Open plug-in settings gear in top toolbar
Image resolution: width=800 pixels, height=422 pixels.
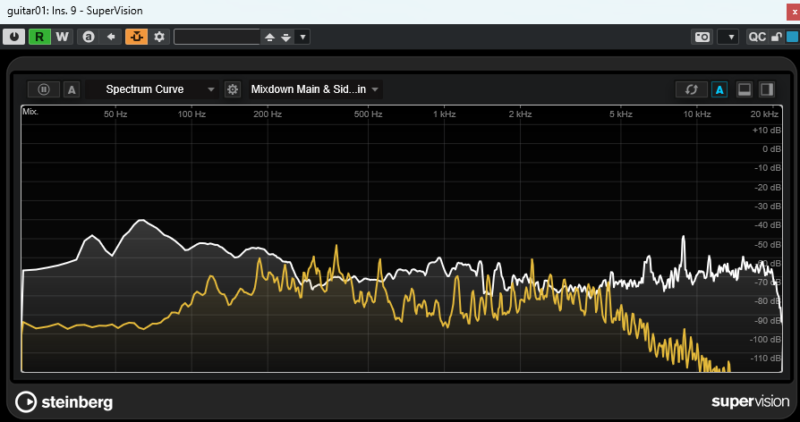(159, 37)
